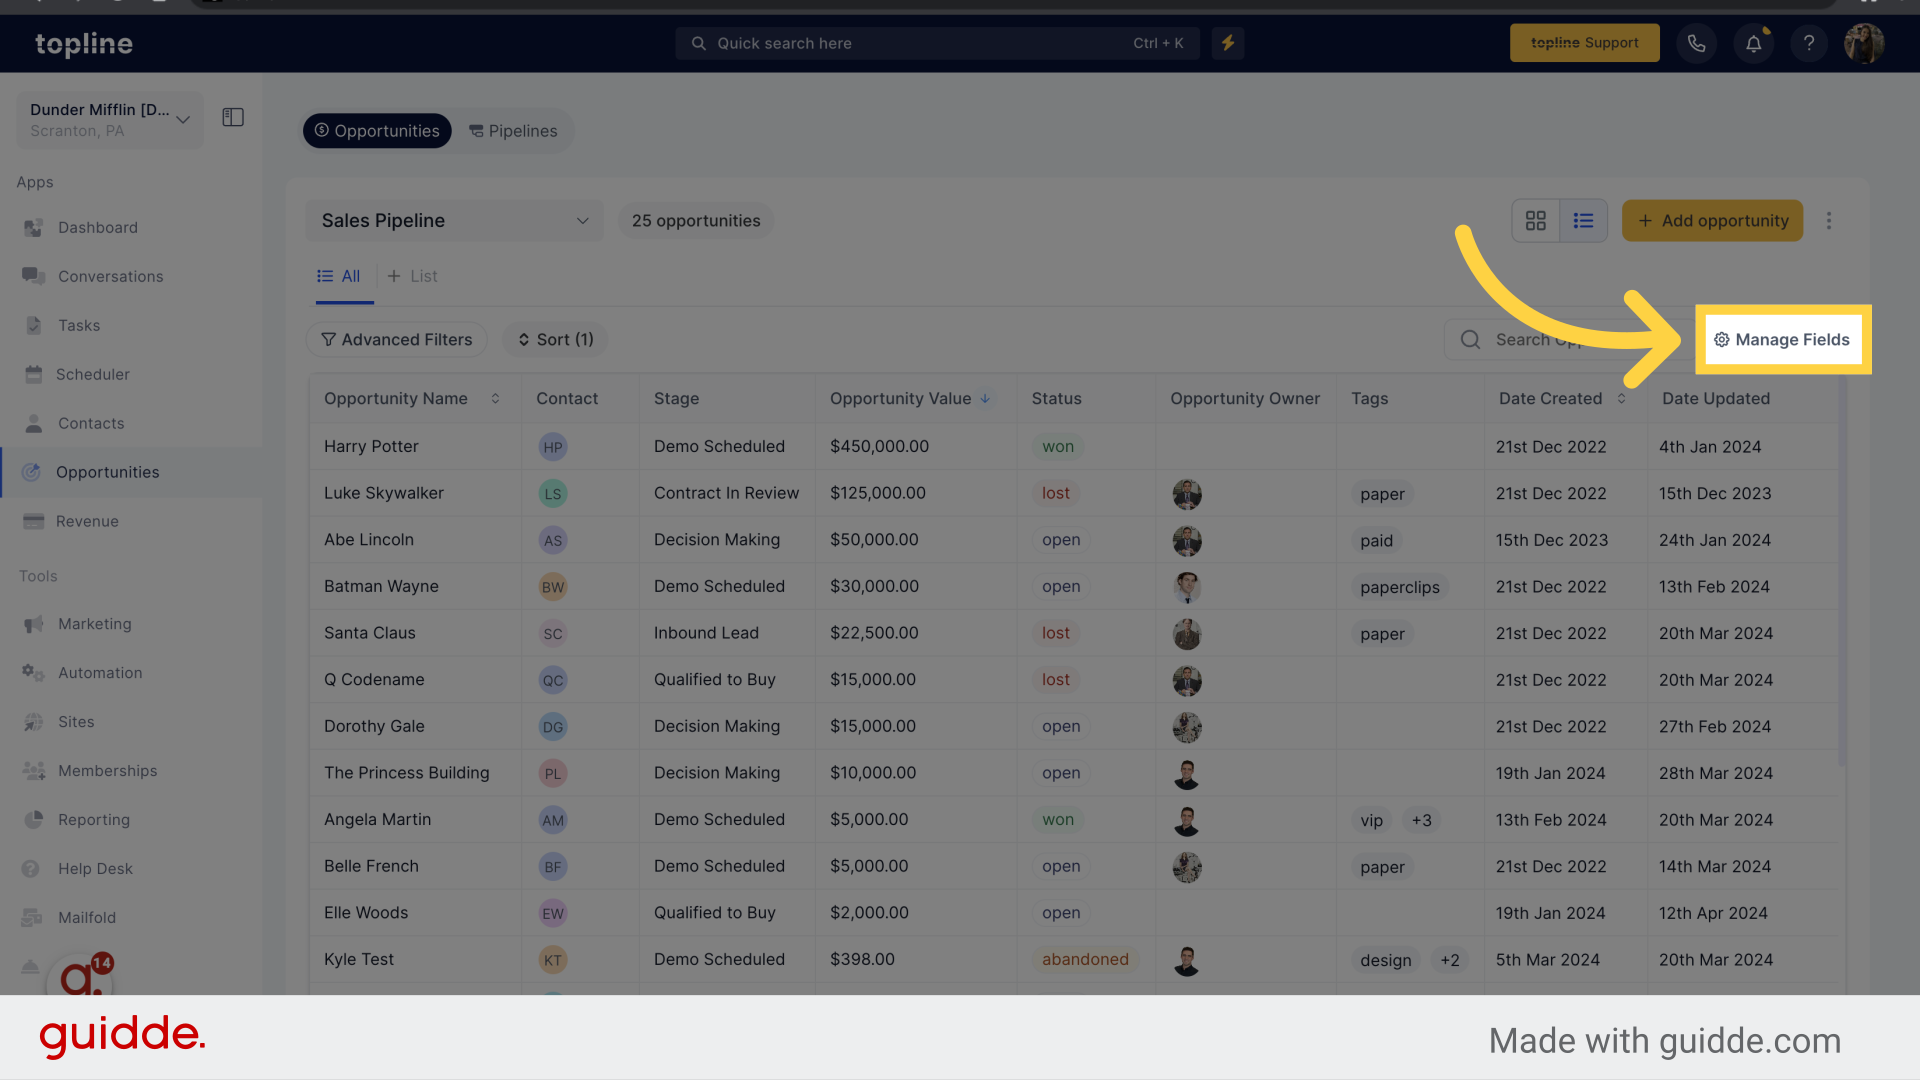
Task: Click the table vertical scrollbar
Action: click(x=1843, y=572)
